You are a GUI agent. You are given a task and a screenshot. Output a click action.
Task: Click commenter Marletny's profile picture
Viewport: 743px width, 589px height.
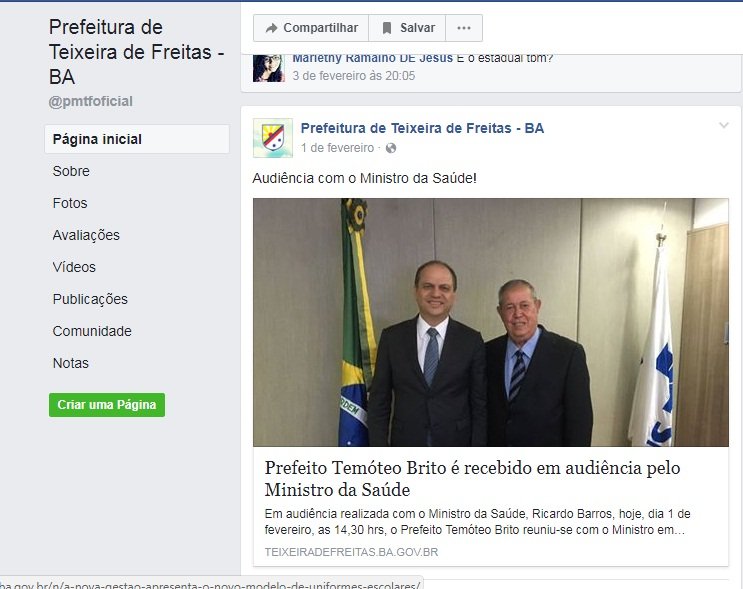[269, 68]
